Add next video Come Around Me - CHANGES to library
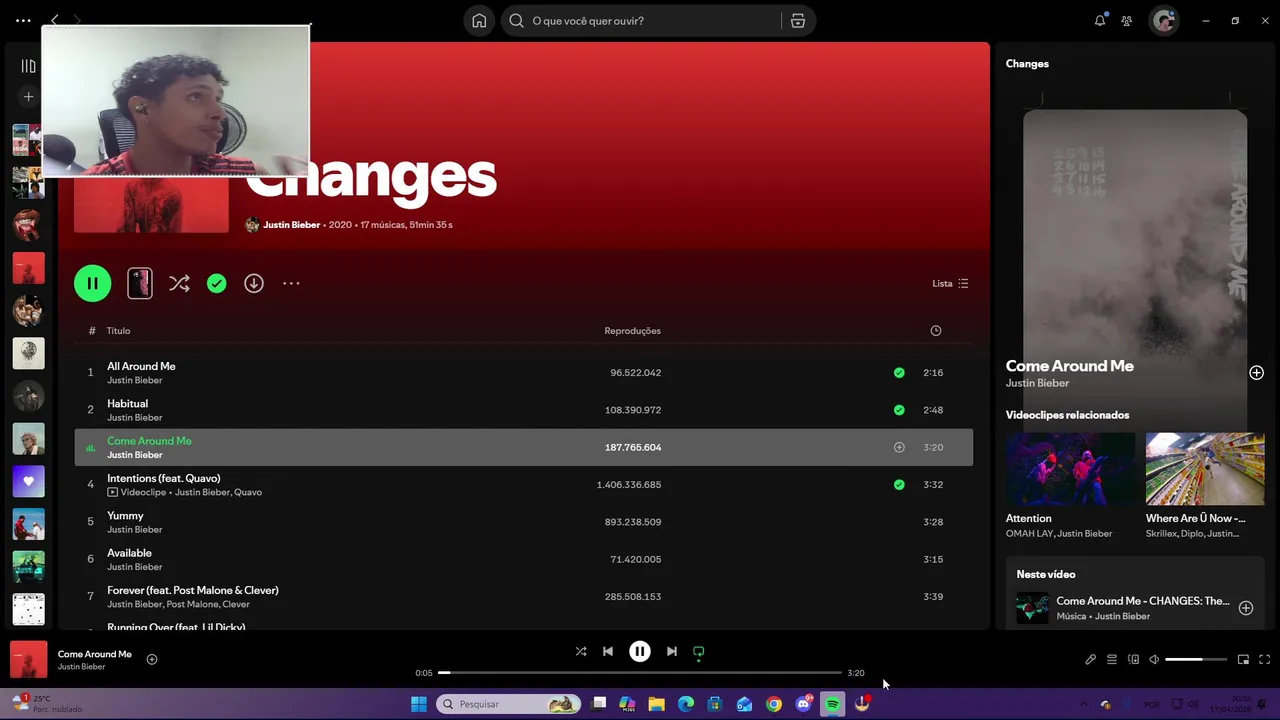Screen dimensions: 1280x720 1246,608
